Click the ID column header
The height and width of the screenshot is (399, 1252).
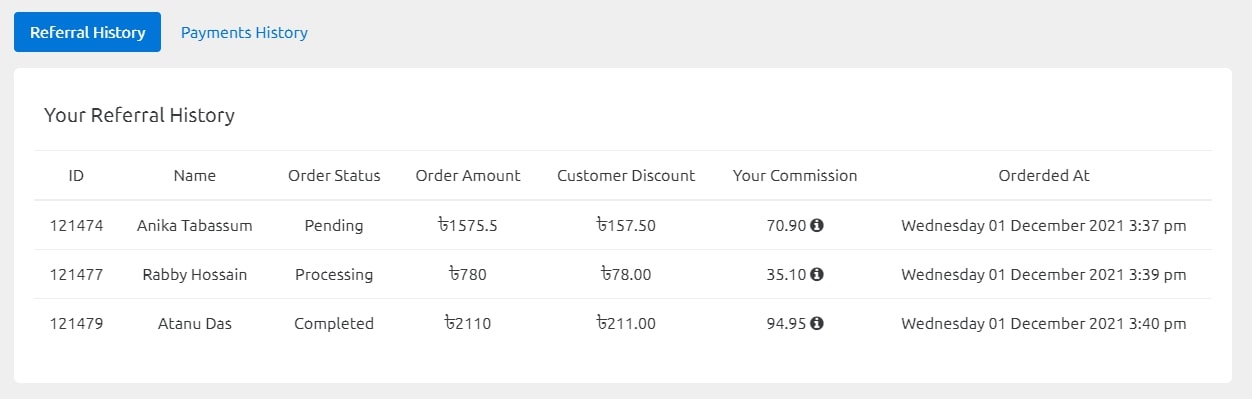pyautogui.click(x=76, y=175)
